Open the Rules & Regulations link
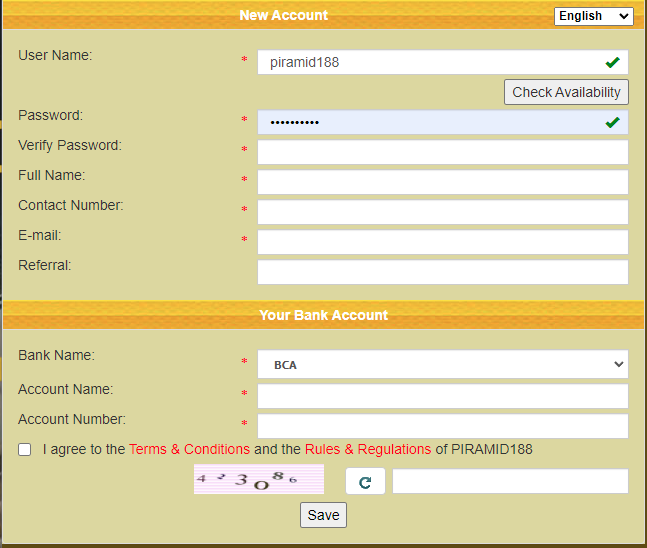647x548 pixels. point(367,449)
